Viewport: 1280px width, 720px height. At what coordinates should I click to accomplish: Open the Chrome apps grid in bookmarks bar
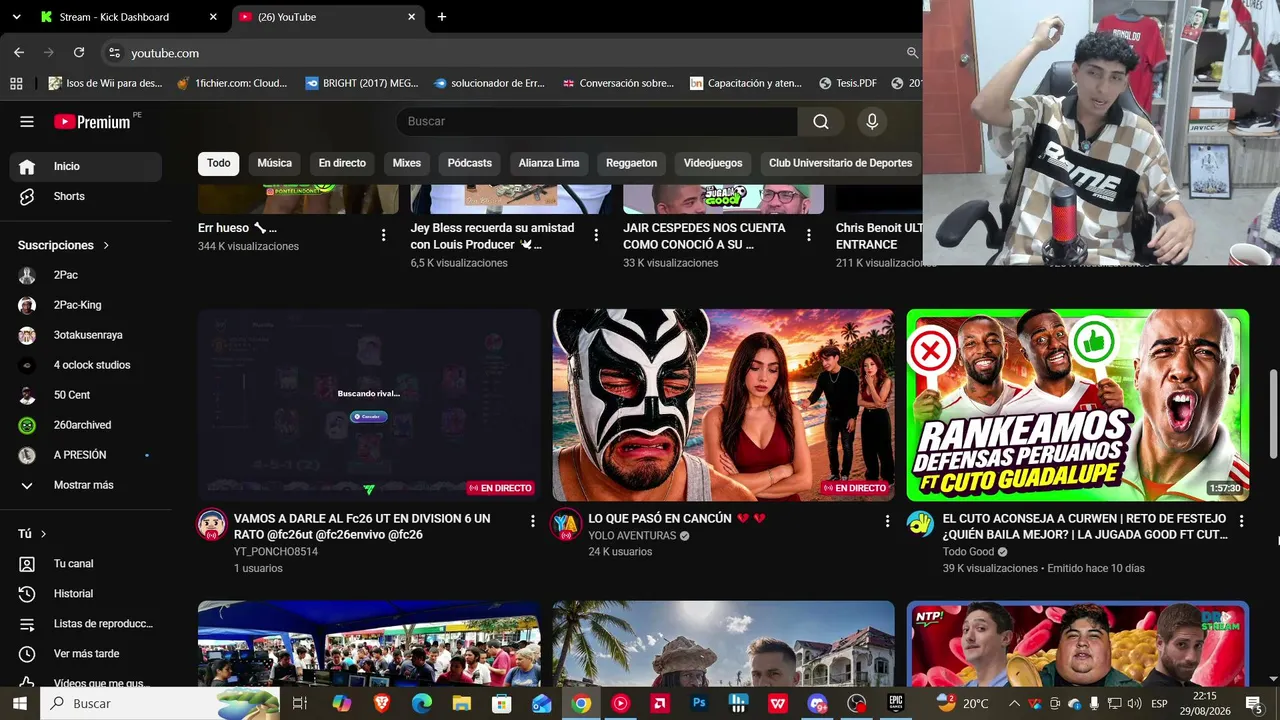[x=15, y=83]
